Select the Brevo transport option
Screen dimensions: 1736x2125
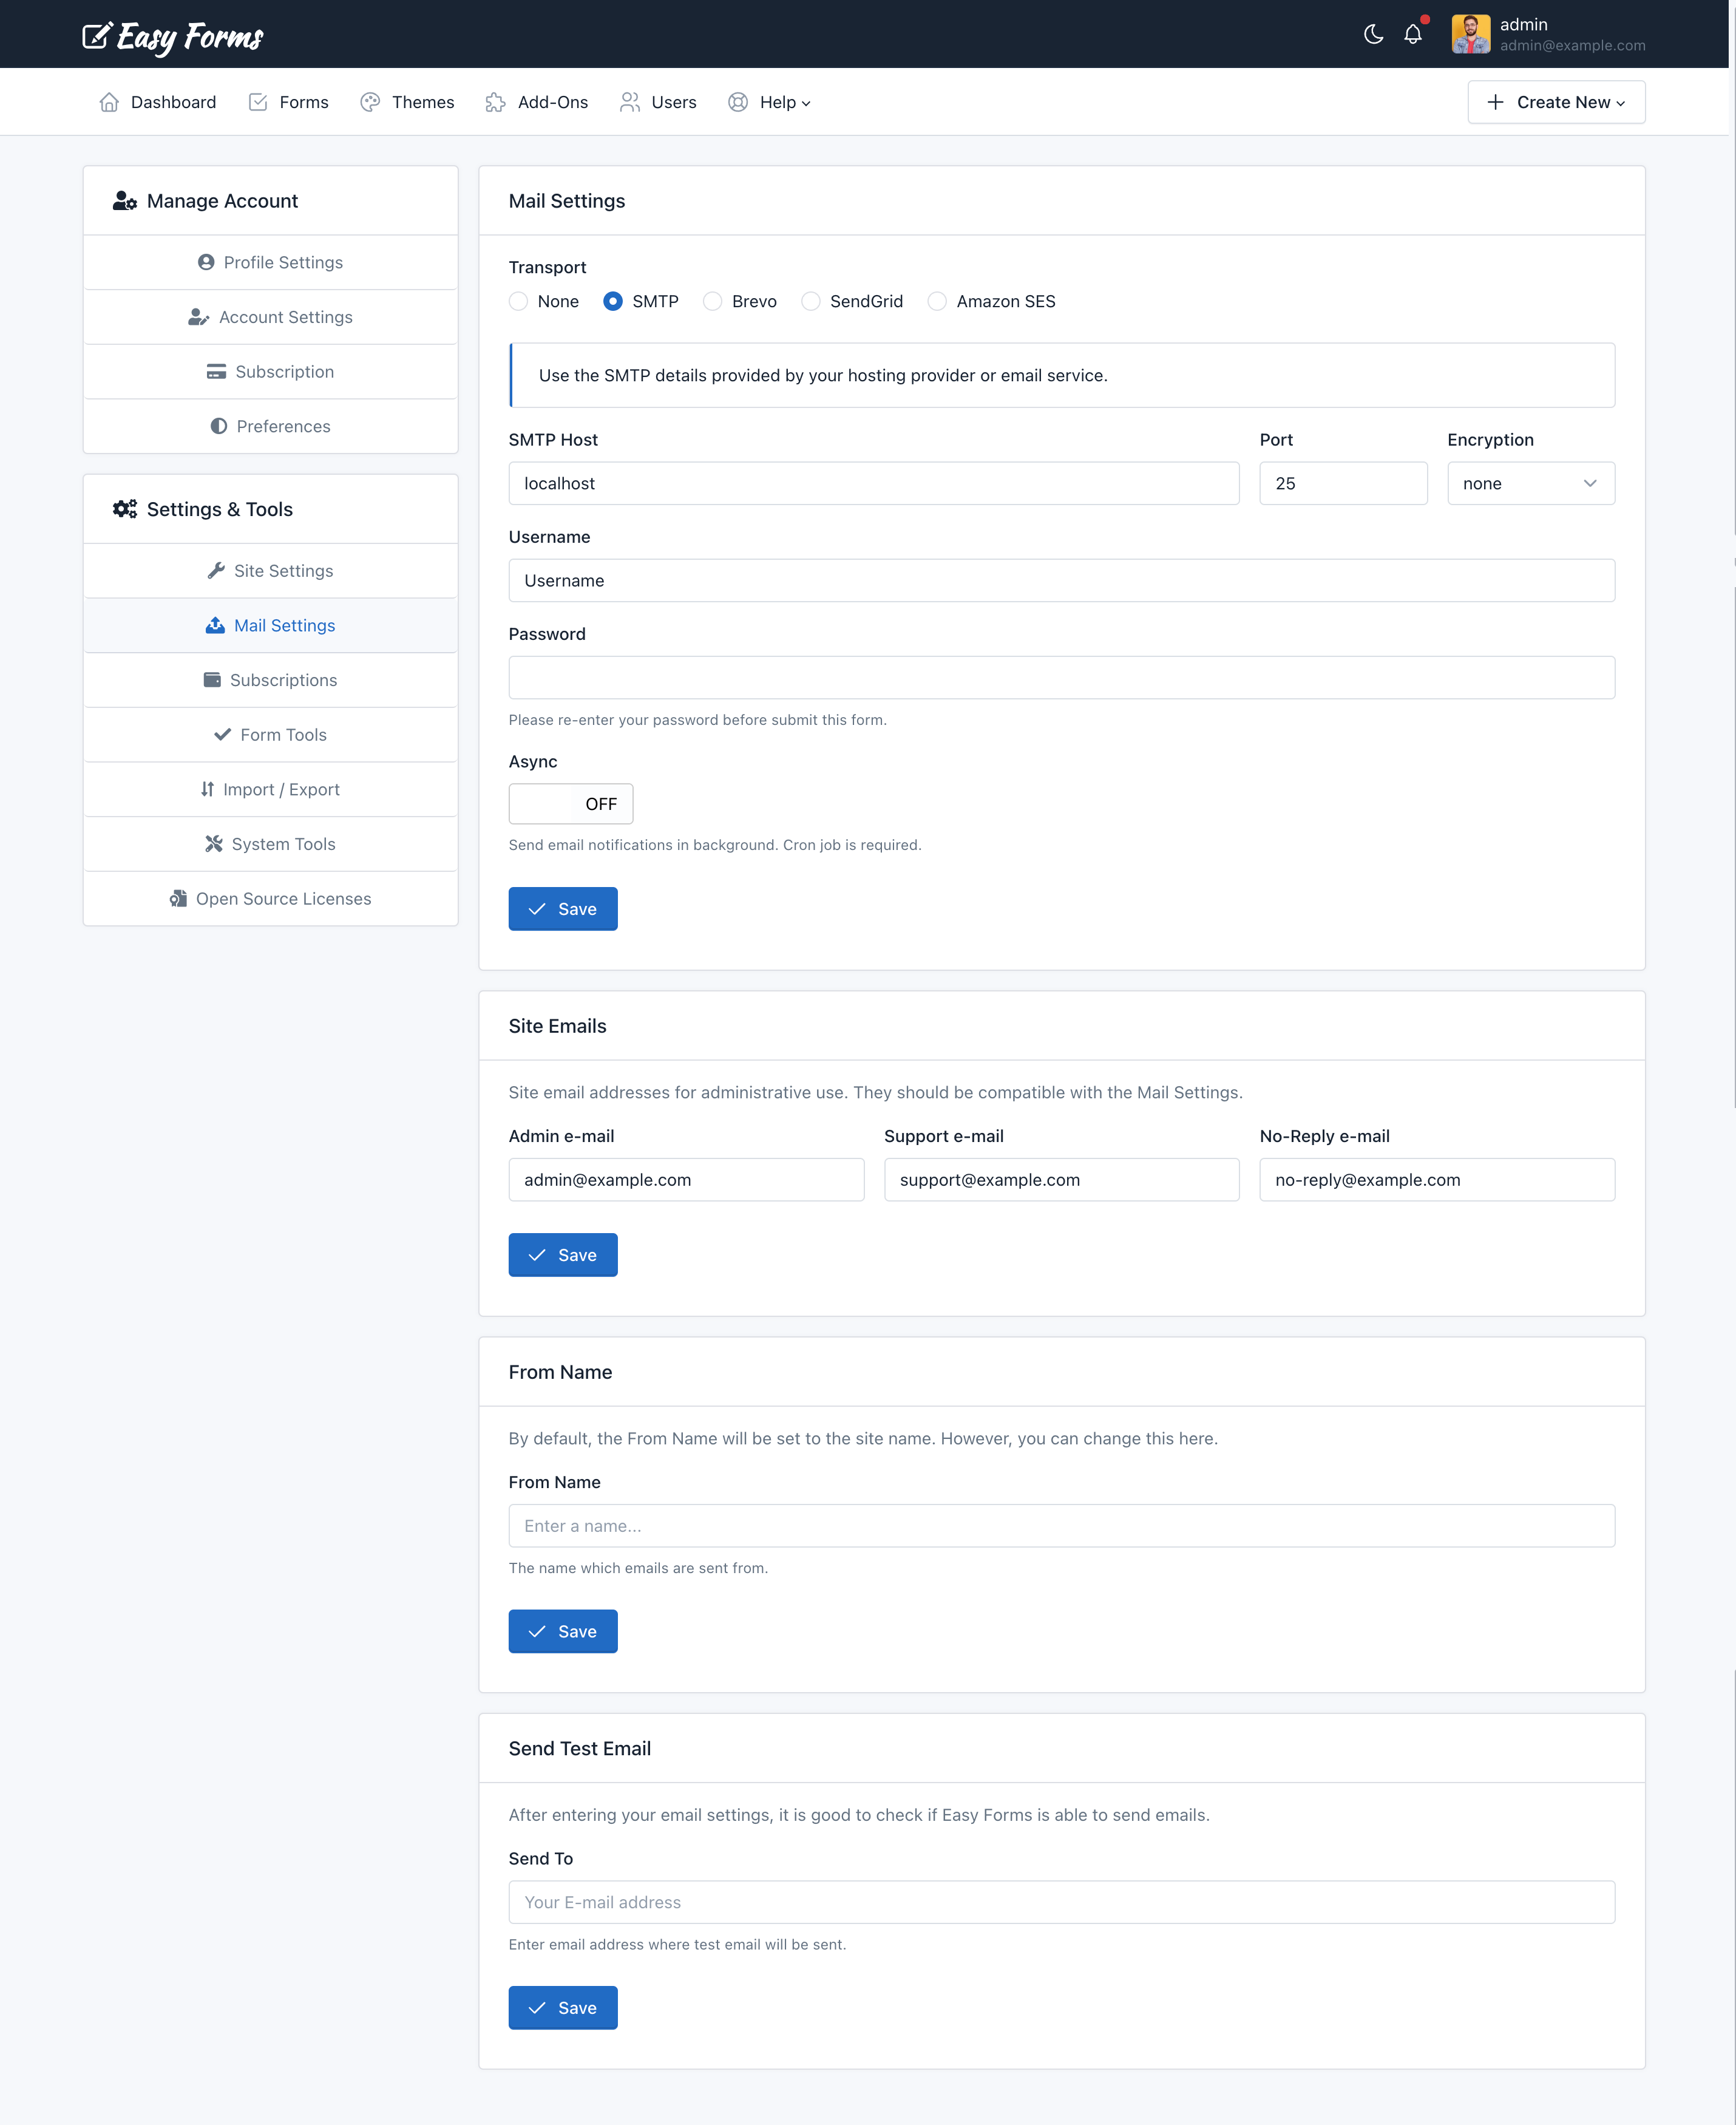click(713, 300)
